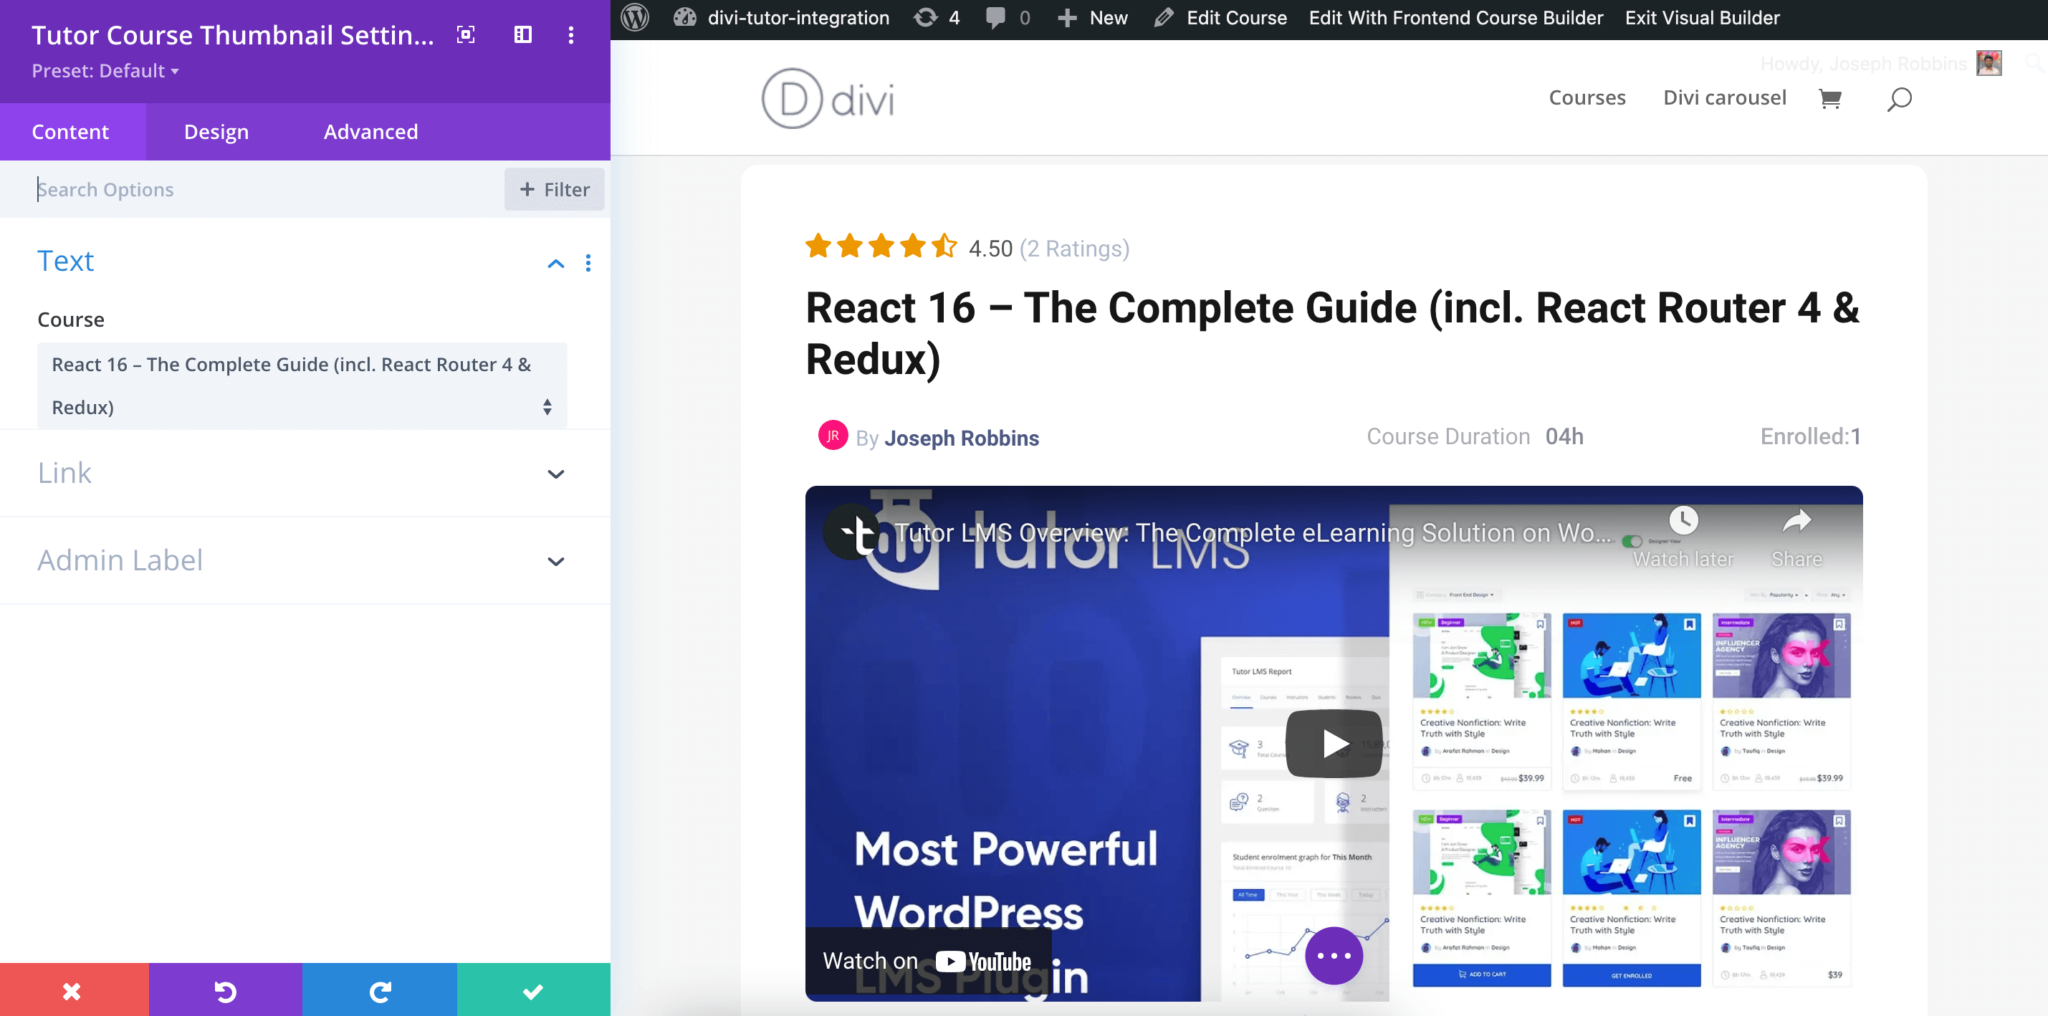2048x1016 pixels.
Task: Collapse the Text settings section
Action: tap(556, 263)
